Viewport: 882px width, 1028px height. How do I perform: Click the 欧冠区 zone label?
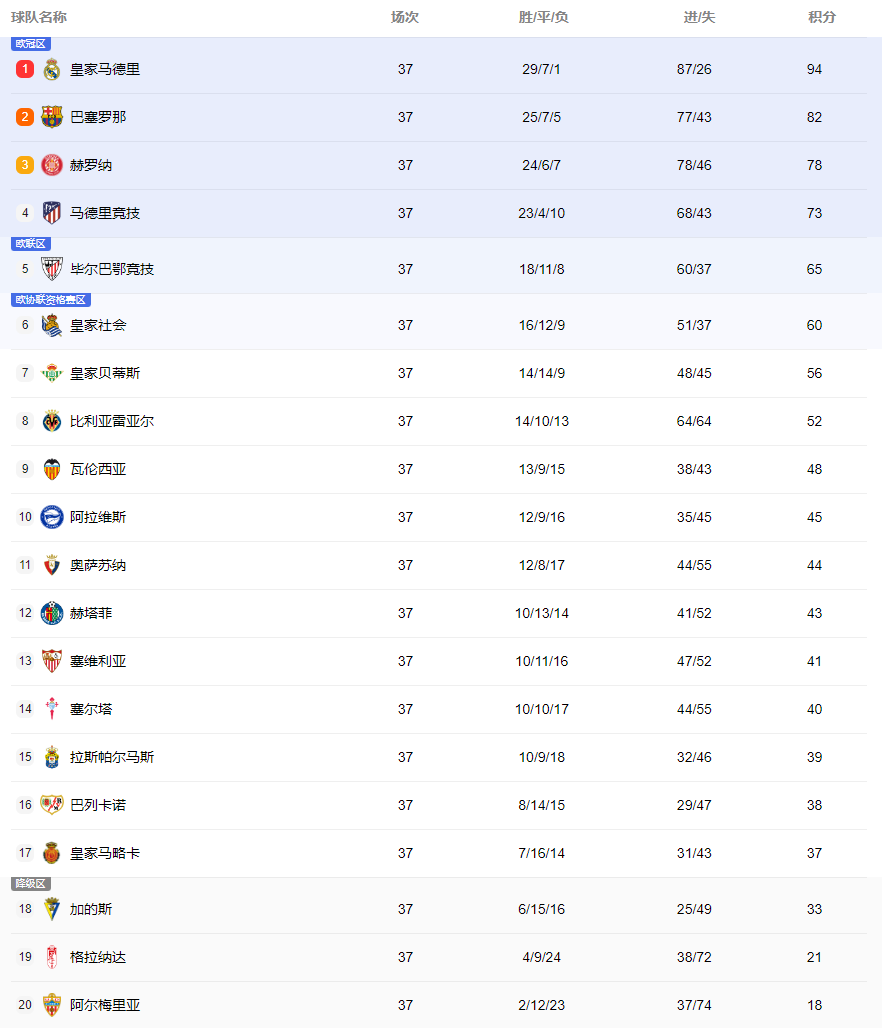click(31, 44)
